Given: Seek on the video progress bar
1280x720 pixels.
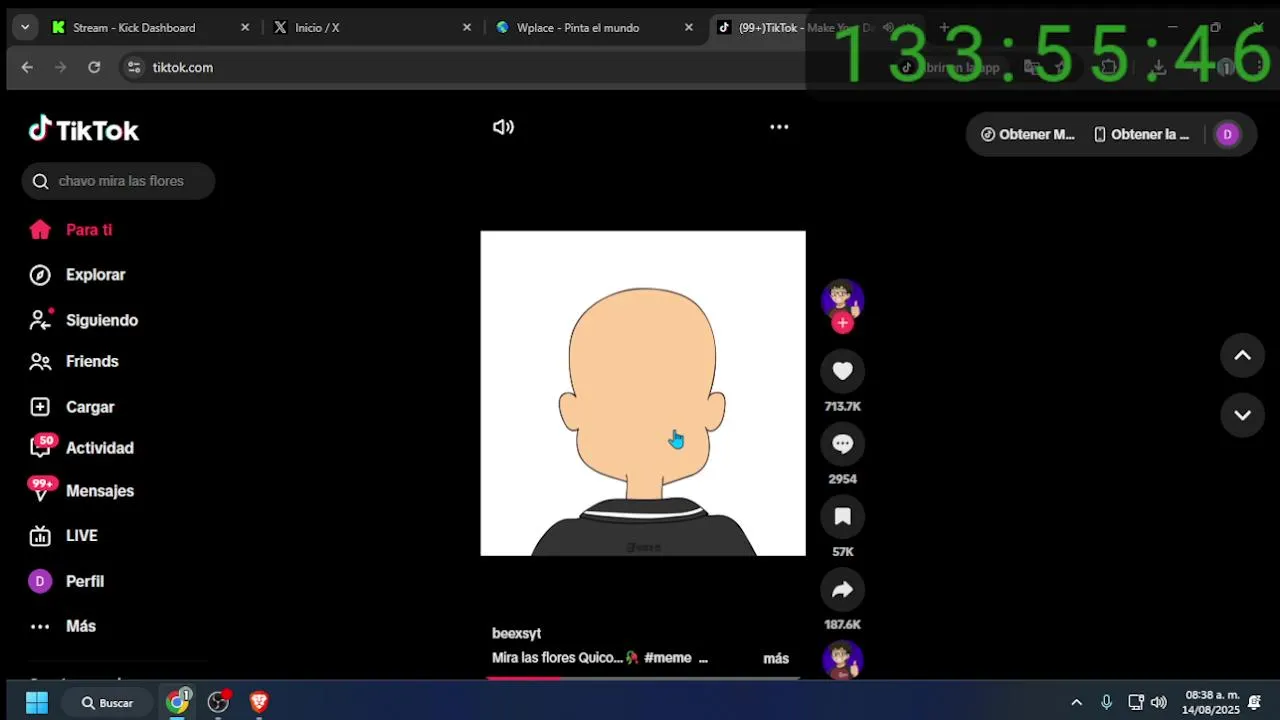Looking at the screenshot, I should pyautogui.click(x=643, y=677).
